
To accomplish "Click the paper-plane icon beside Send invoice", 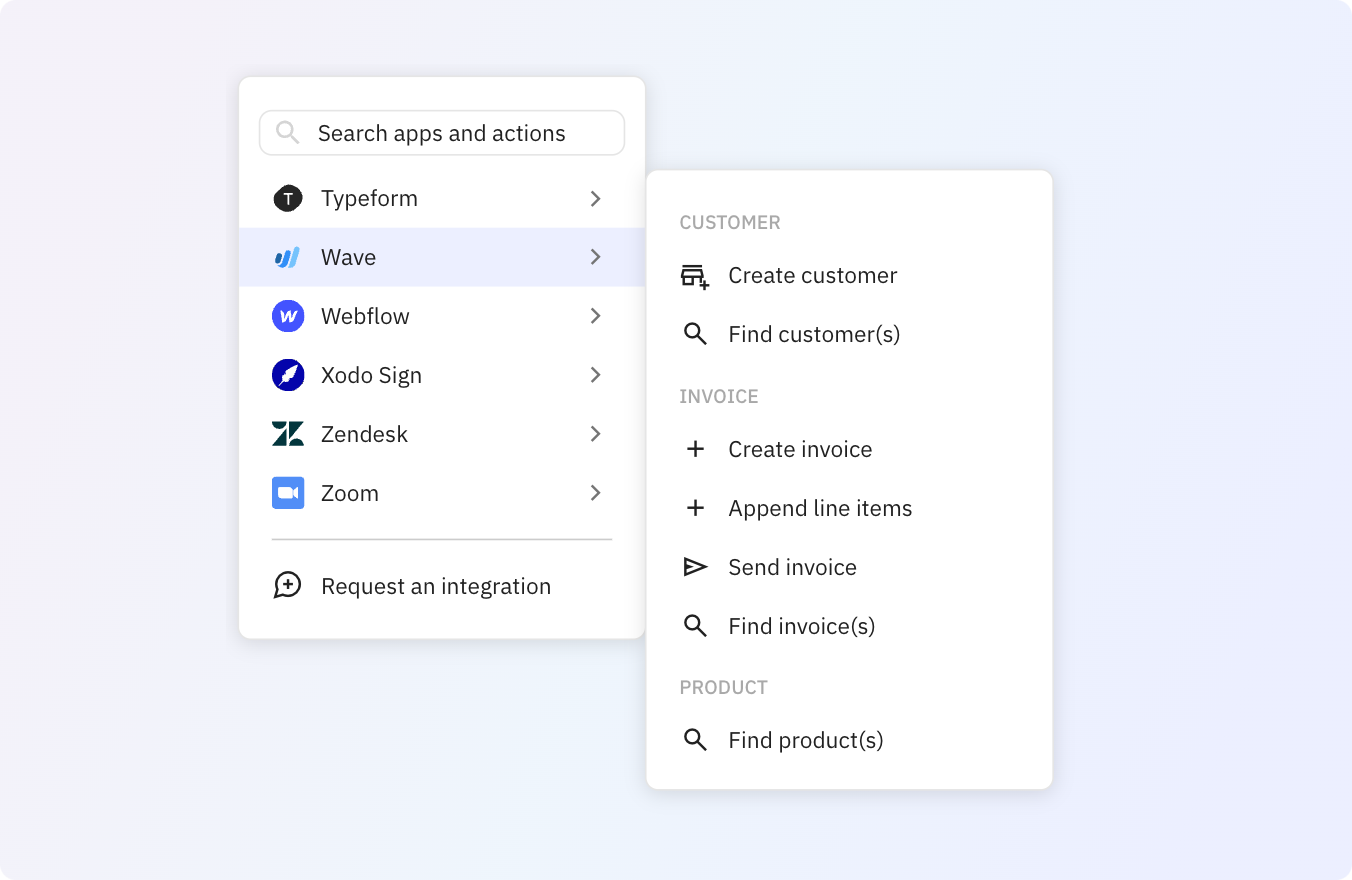I will tap(695, 567).
